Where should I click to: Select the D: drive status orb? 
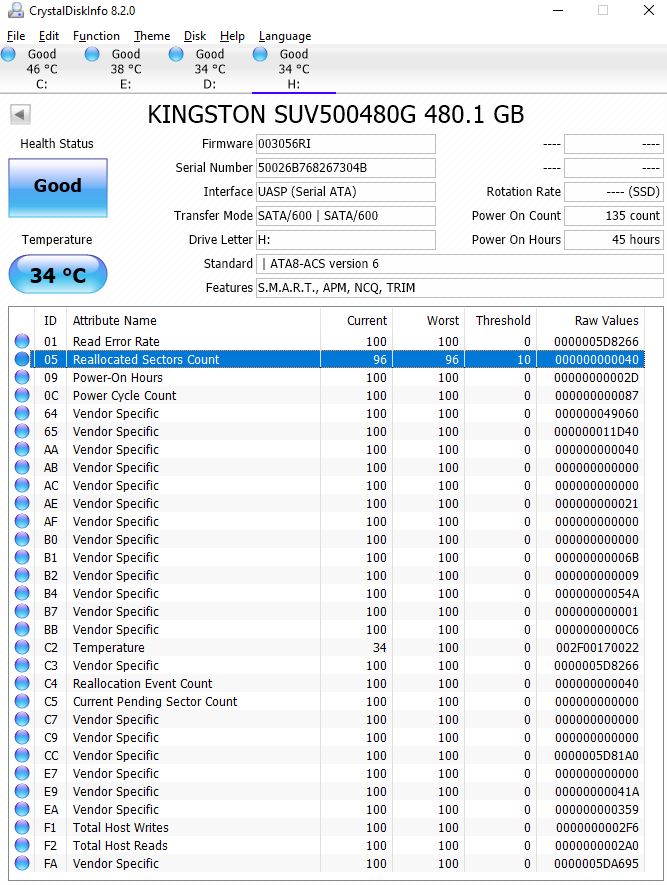177,54
